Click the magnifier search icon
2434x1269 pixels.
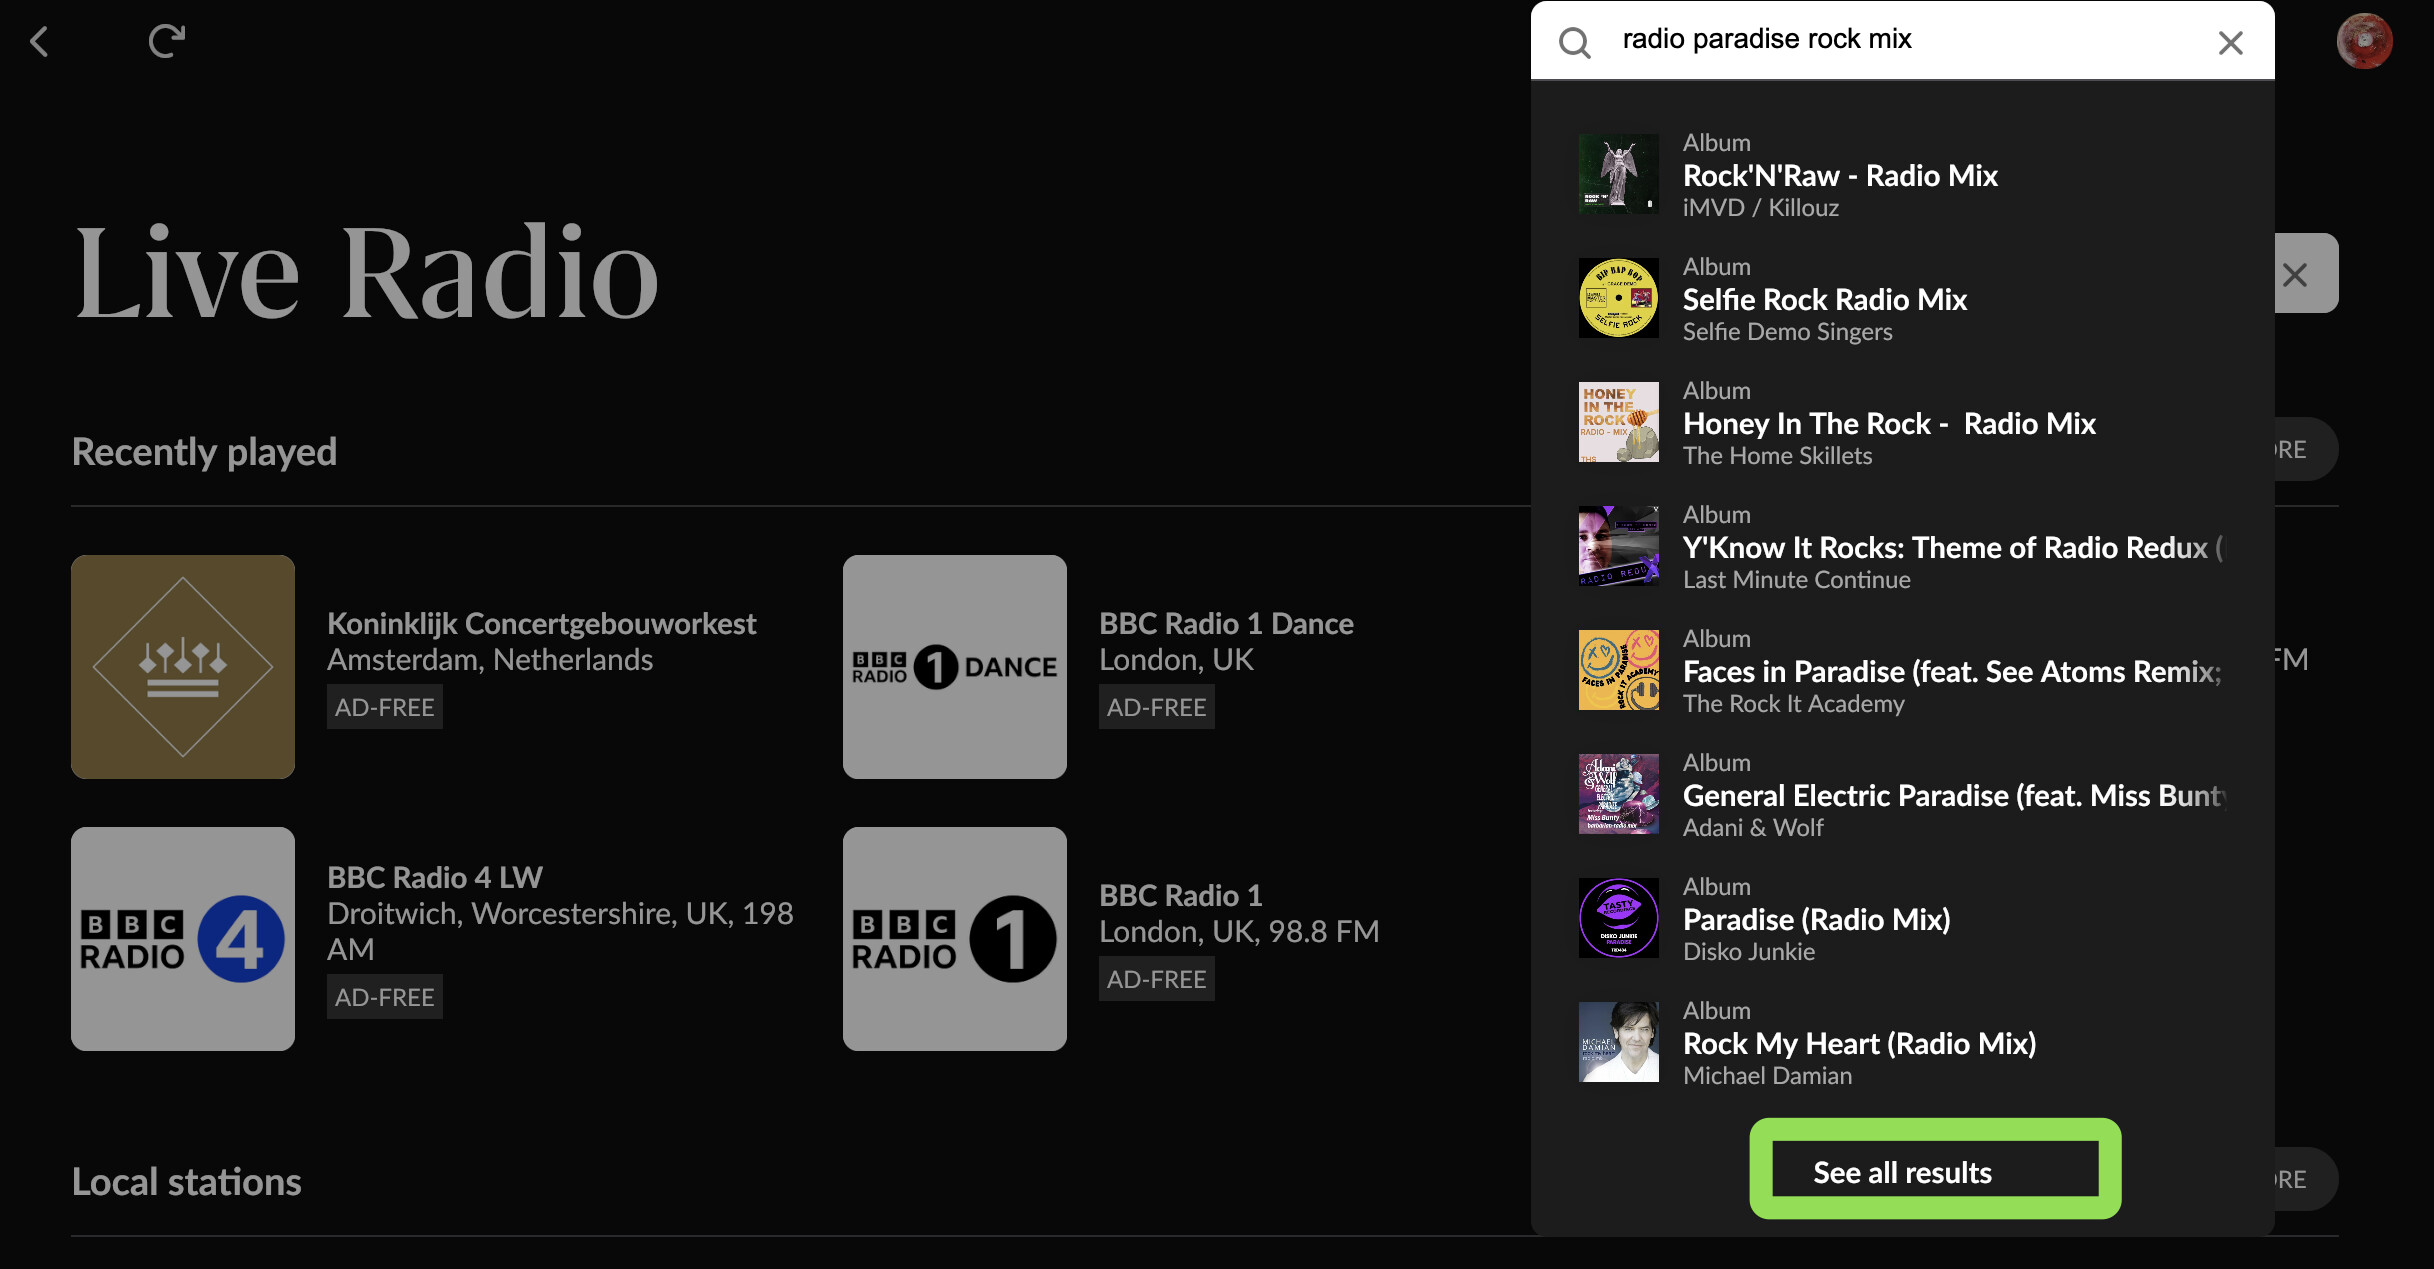click(1575, 42)
